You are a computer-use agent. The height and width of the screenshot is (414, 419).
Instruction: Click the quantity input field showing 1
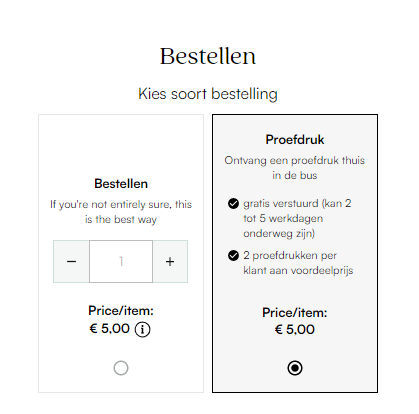[x=121, y=261]
